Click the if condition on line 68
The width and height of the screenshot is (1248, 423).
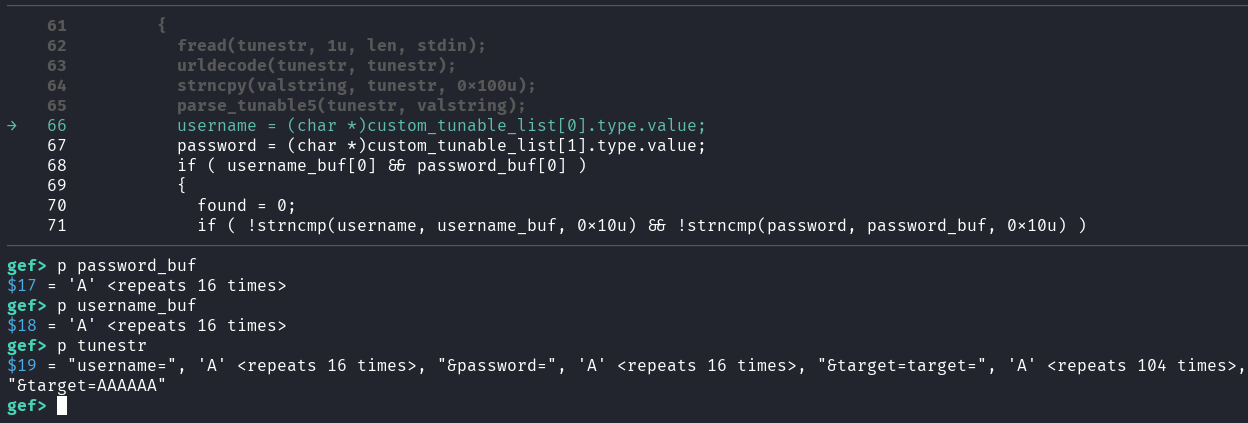pos(381,165)
